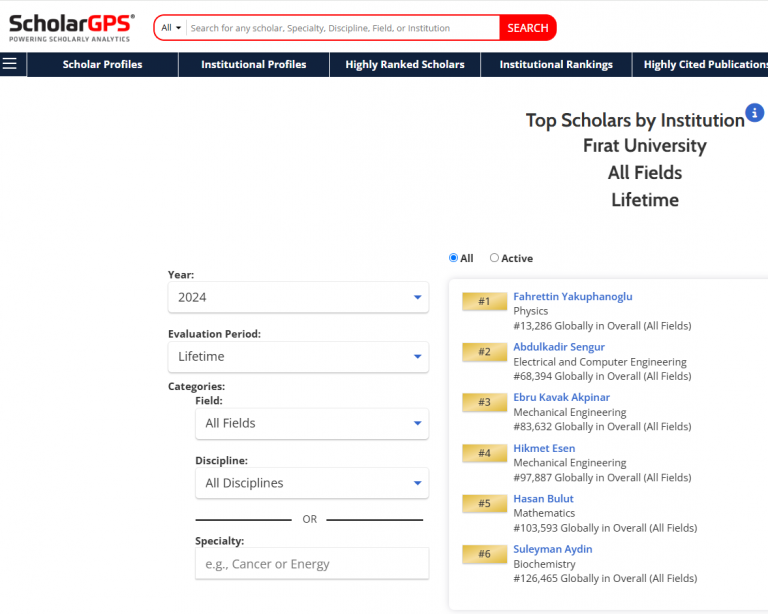This screenshot has width=768, height=614.
Task: Click the ScholarGPS logo
Action: coord(72,28)
